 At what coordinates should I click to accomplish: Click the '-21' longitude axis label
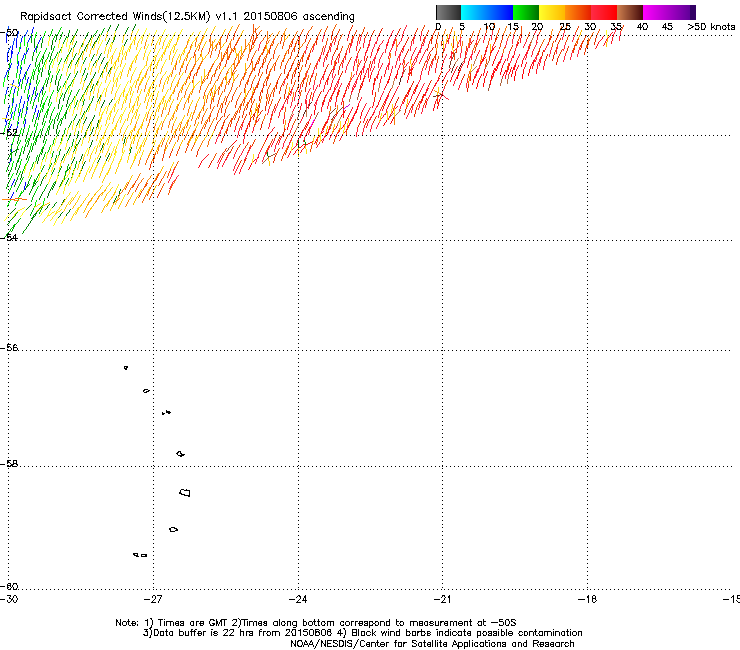coord(442,599)
